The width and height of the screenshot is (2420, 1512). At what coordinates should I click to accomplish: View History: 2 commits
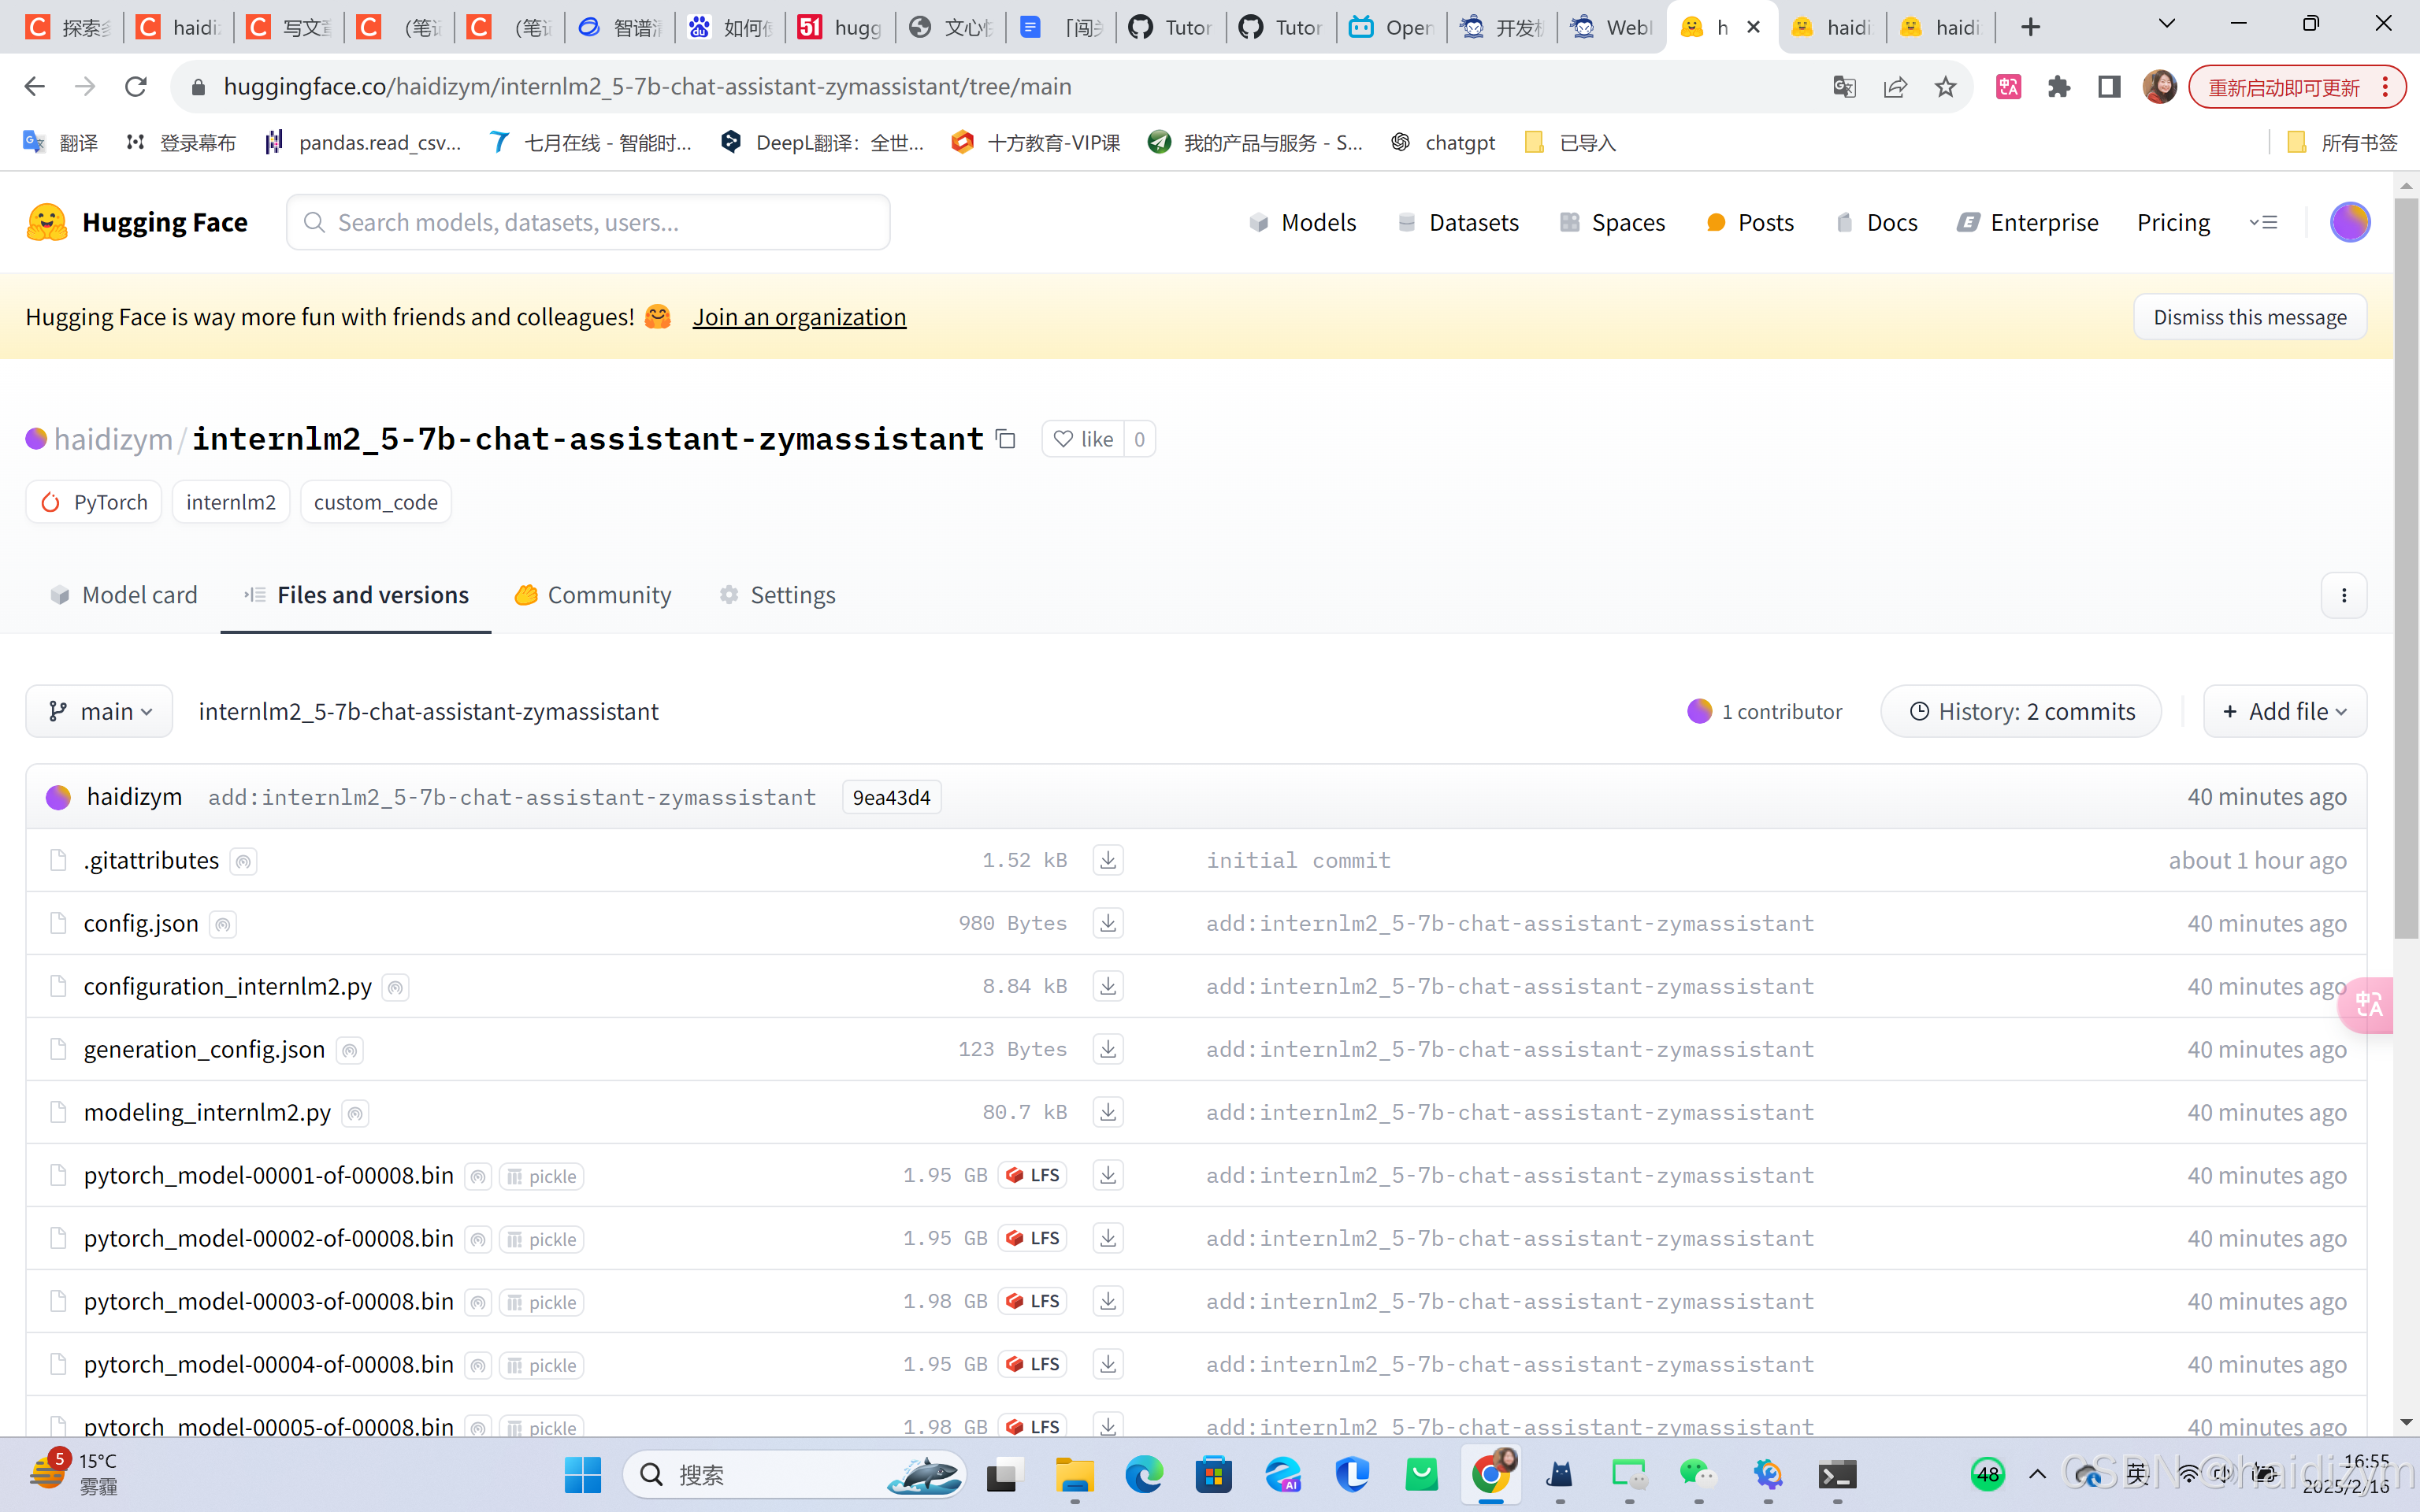(2021, 711)
